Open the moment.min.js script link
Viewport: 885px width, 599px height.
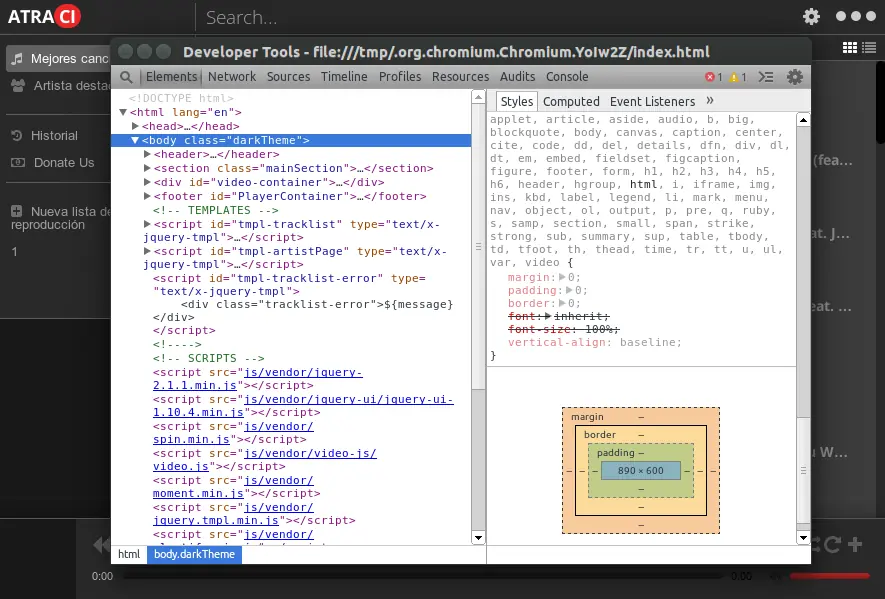(x=233, y=487)
